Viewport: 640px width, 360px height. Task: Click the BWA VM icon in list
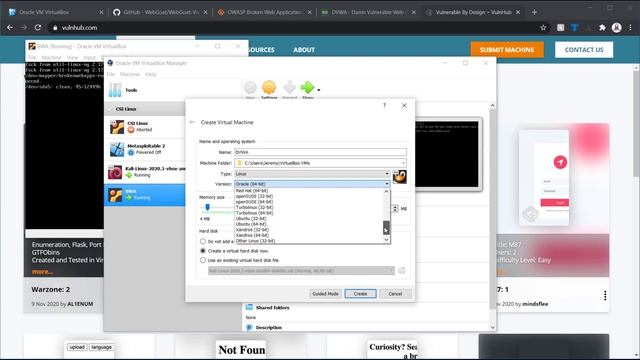click(116, 195)
